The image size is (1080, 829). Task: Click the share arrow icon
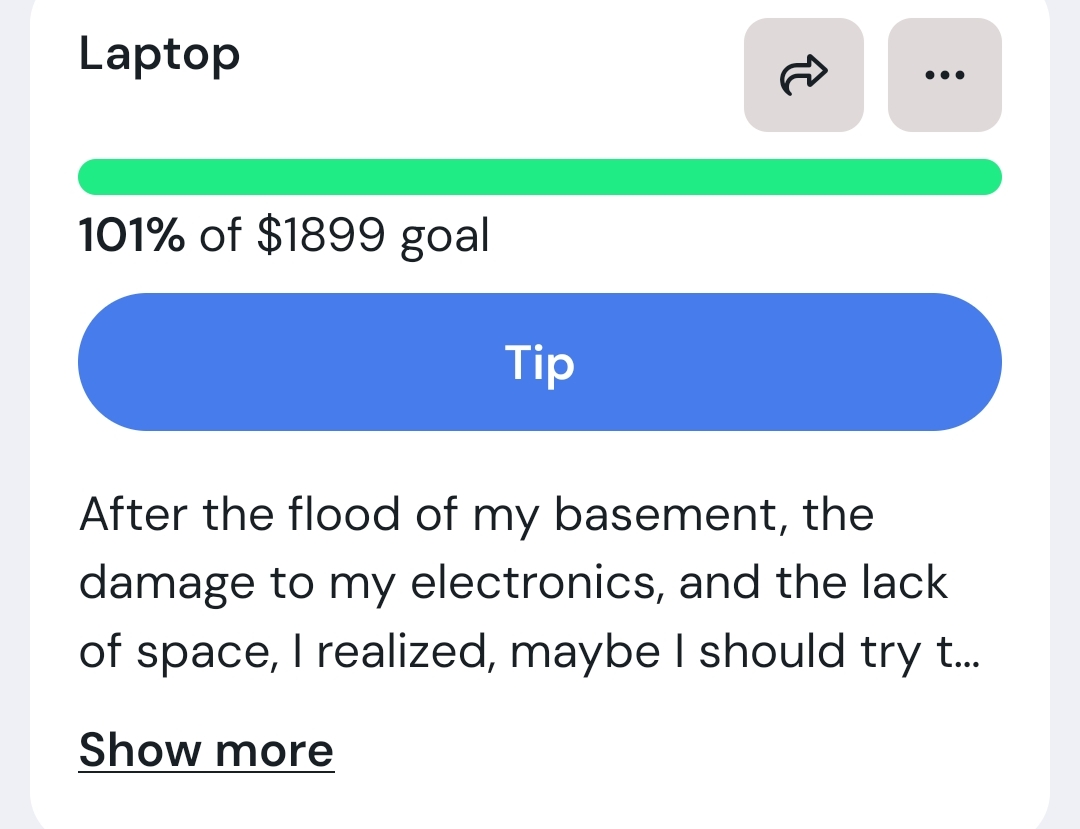click(x=803, y=75)
